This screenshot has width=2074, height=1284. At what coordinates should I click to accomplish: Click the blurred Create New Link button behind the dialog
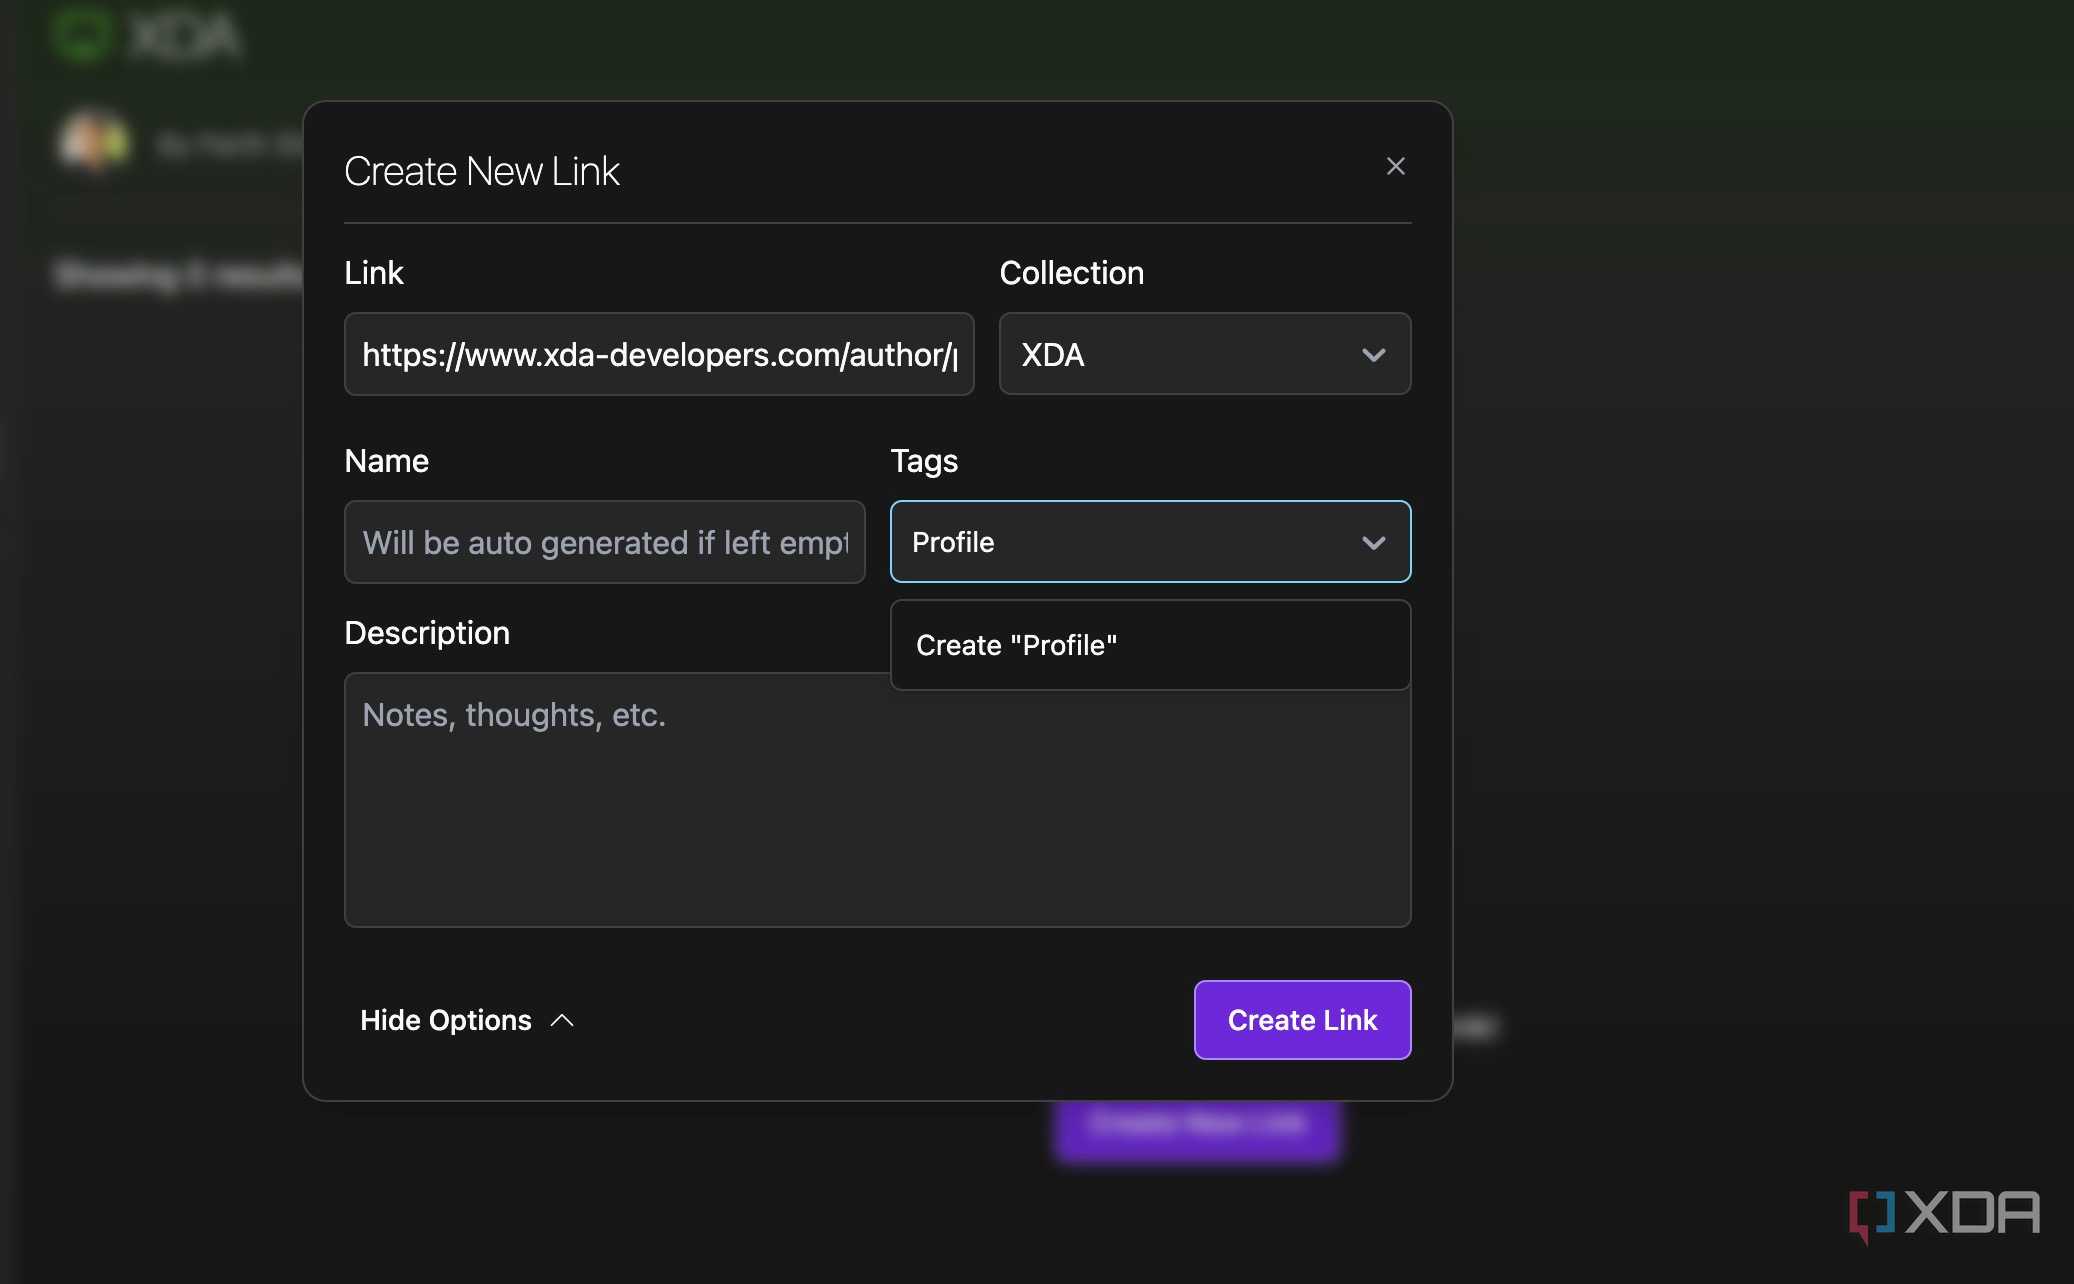click(x=1197, y=1127)
